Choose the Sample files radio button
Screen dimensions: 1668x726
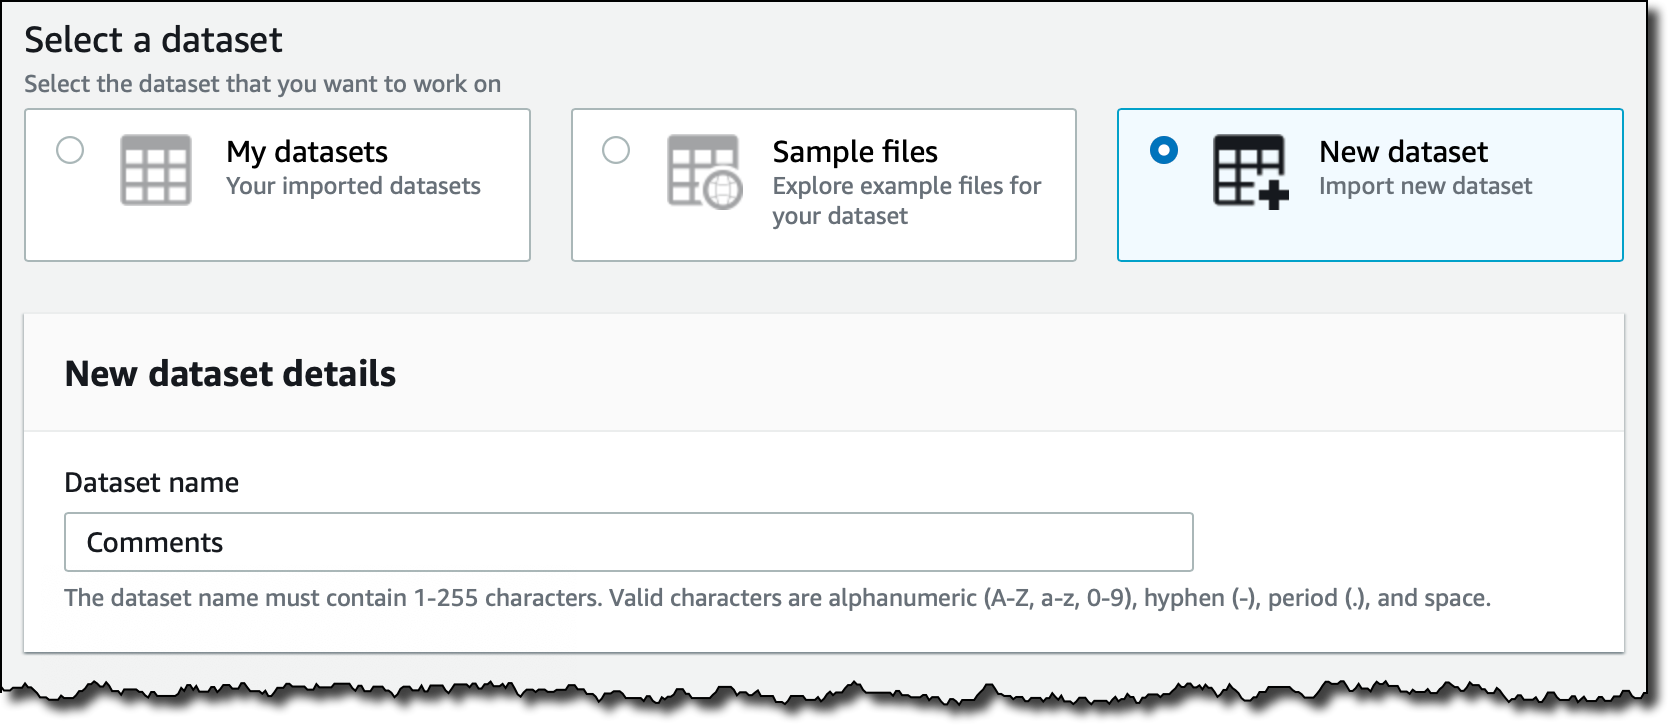tap(616, 151)
